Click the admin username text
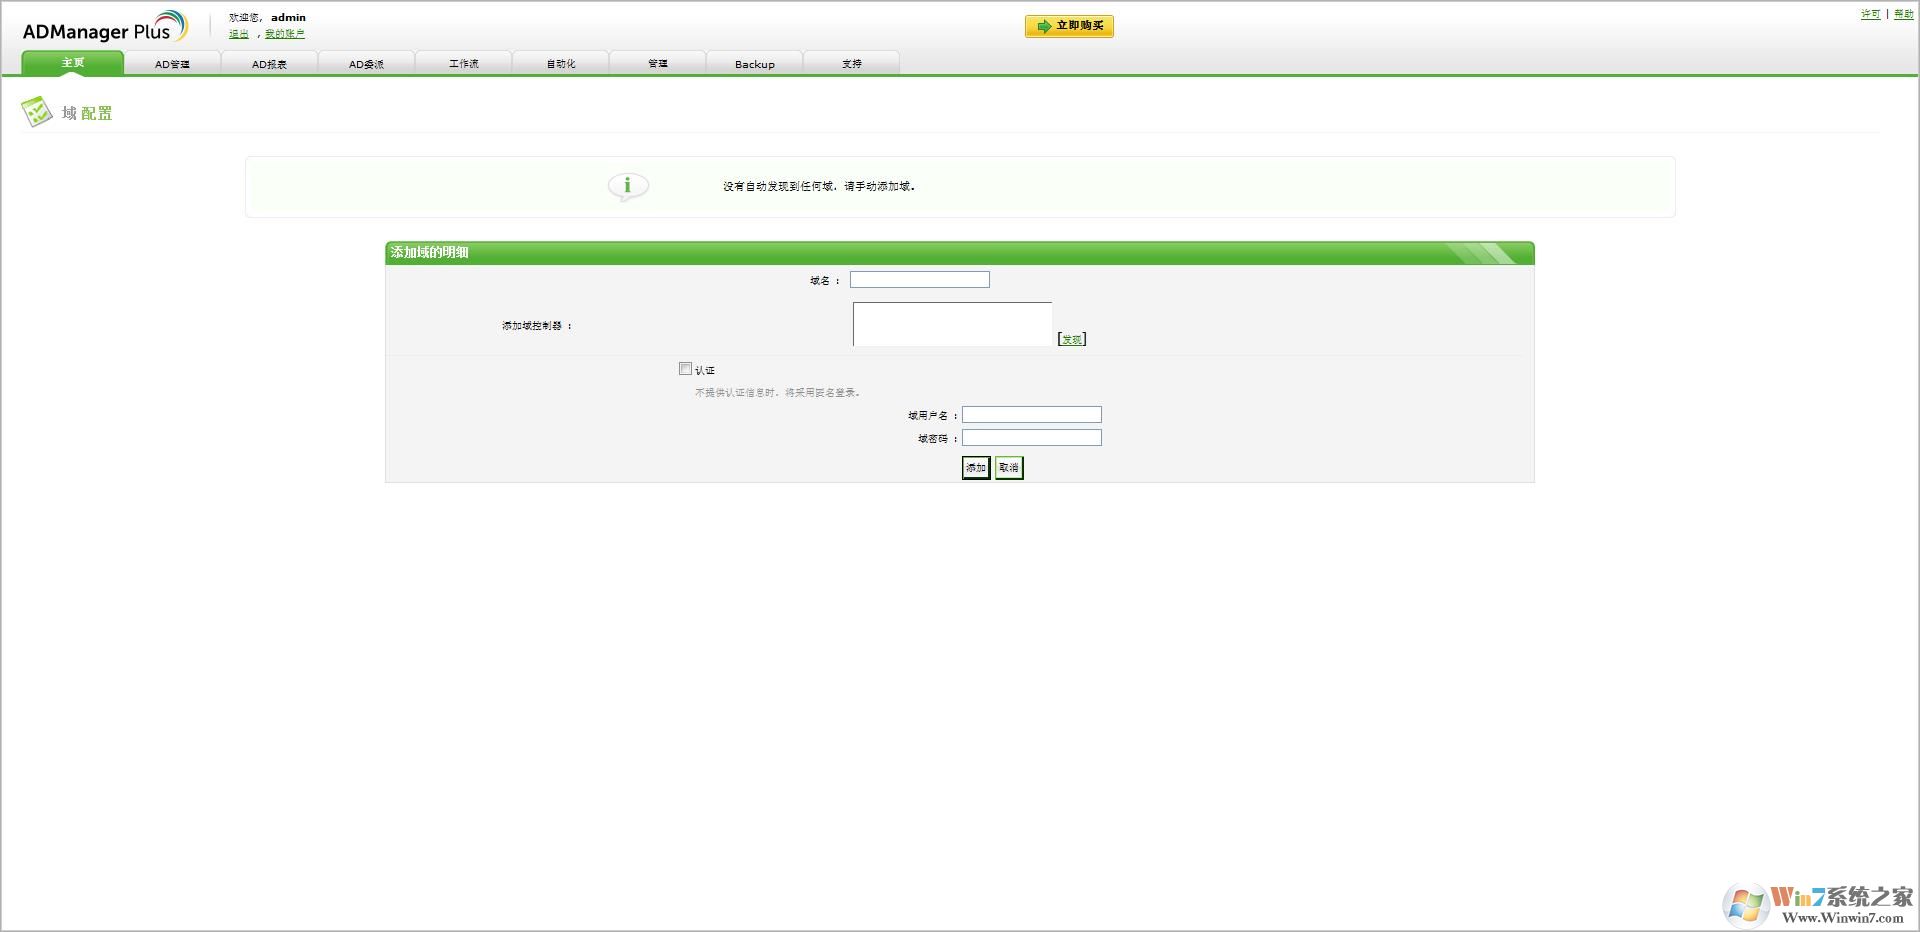 click(288, 17)
